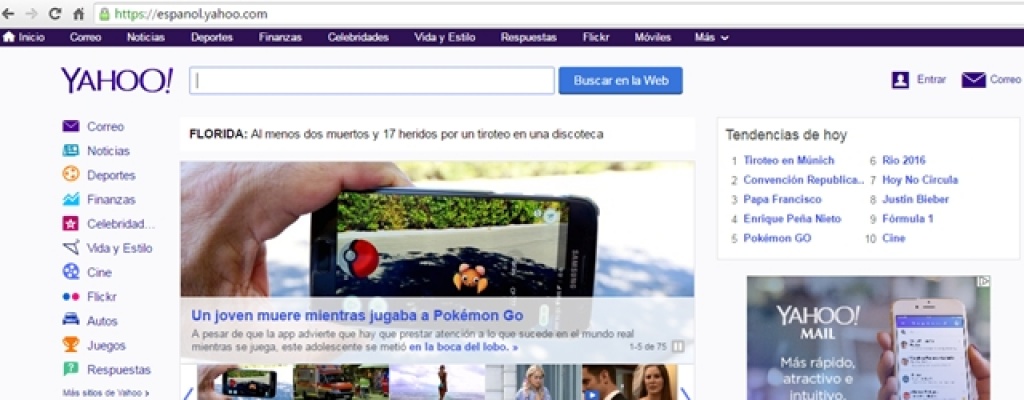The height and width of the screenshot is (400, 1024).
Task: Click the Juegos trophy icon
Action: (71, 344)
